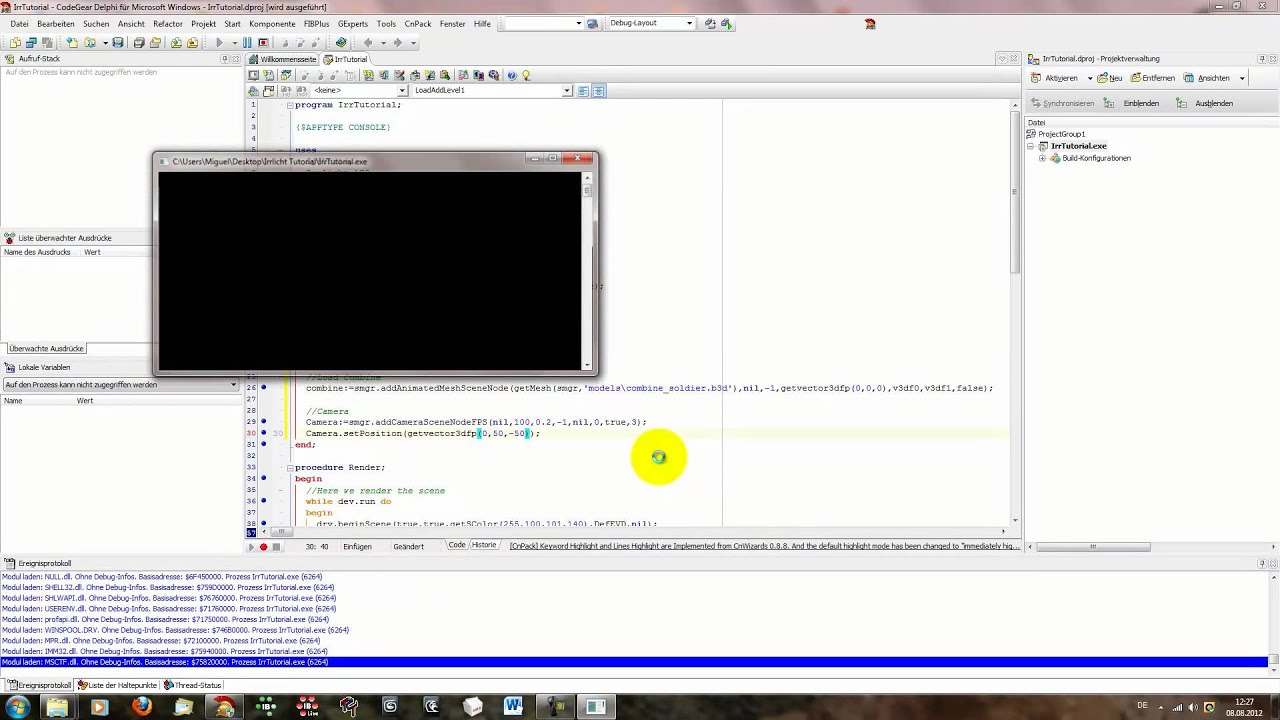Click the red macro record button in the status bar
Viewport: 1280px width, 720px height.
[x=263, y=547]
